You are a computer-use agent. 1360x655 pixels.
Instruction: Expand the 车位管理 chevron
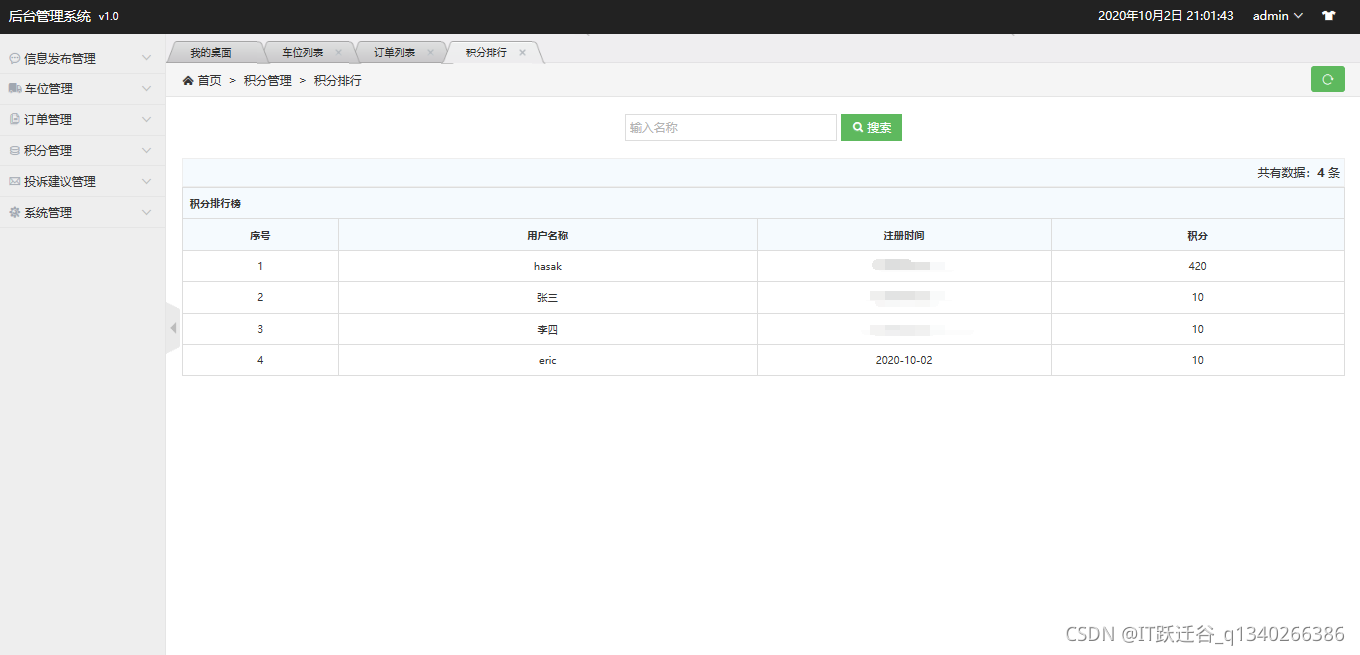[x=147, y=89]
